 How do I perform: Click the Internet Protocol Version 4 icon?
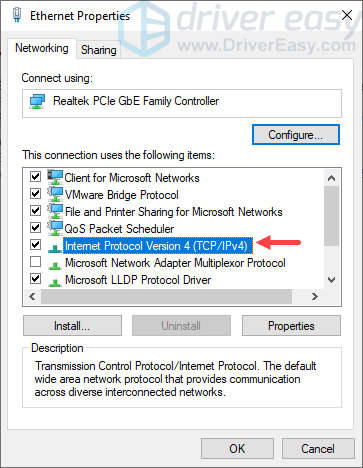tap(55, 248)
